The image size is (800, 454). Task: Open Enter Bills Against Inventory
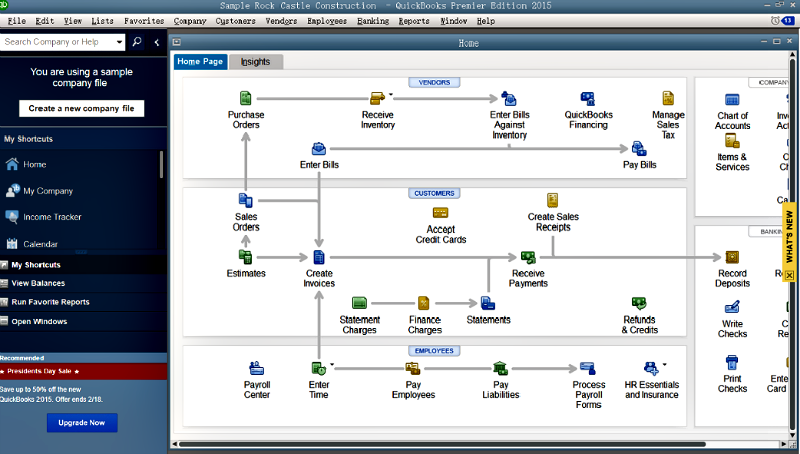coord(509,98)
